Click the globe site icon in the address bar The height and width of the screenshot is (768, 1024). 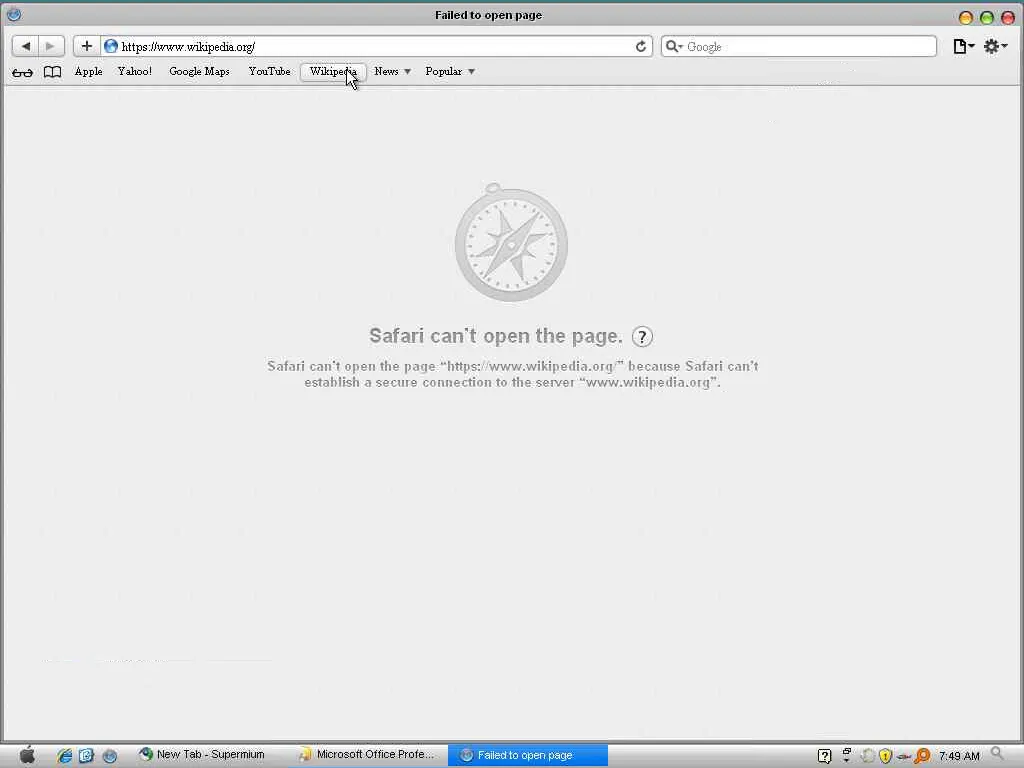111,46
